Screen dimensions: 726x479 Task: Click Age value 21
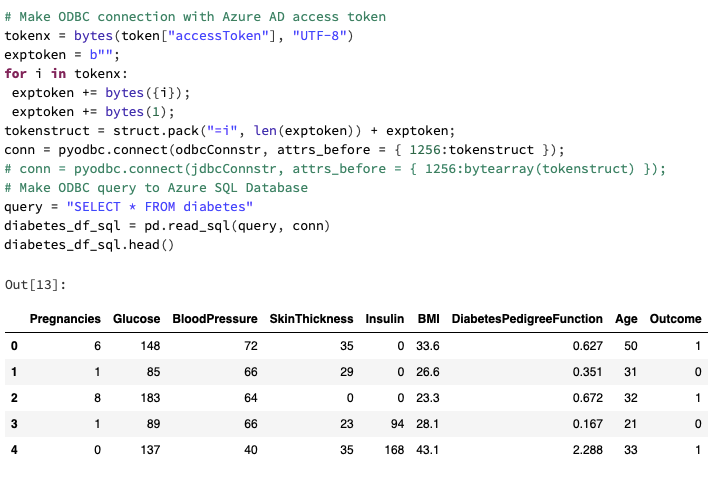pyautogui.click(x=631, y=423)
